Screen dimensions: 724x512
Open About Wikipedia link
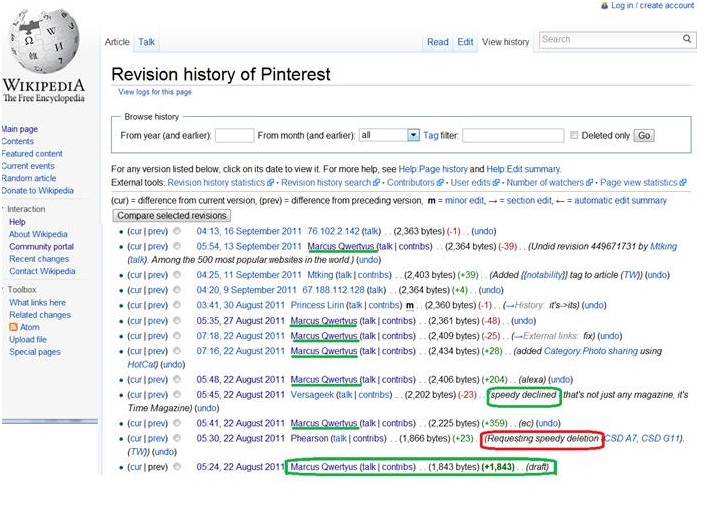pos(38,234)
